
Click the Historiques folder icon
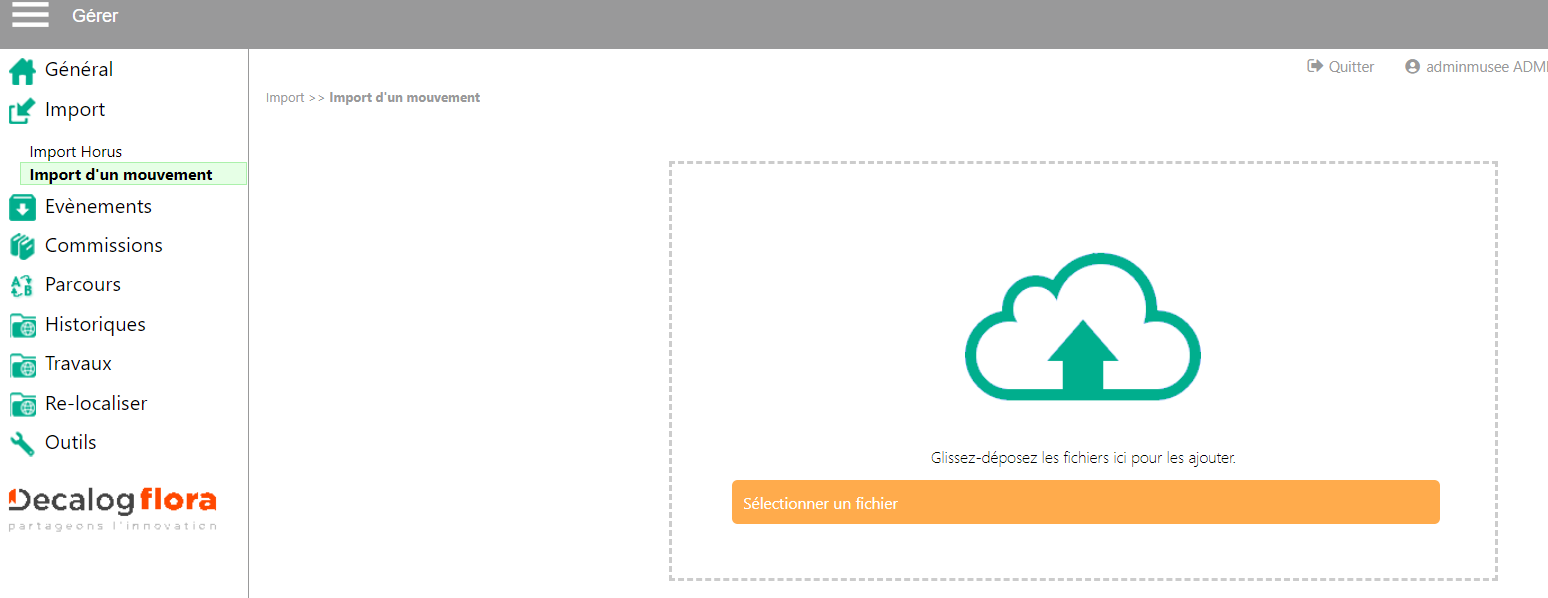(x=22, y=325)
